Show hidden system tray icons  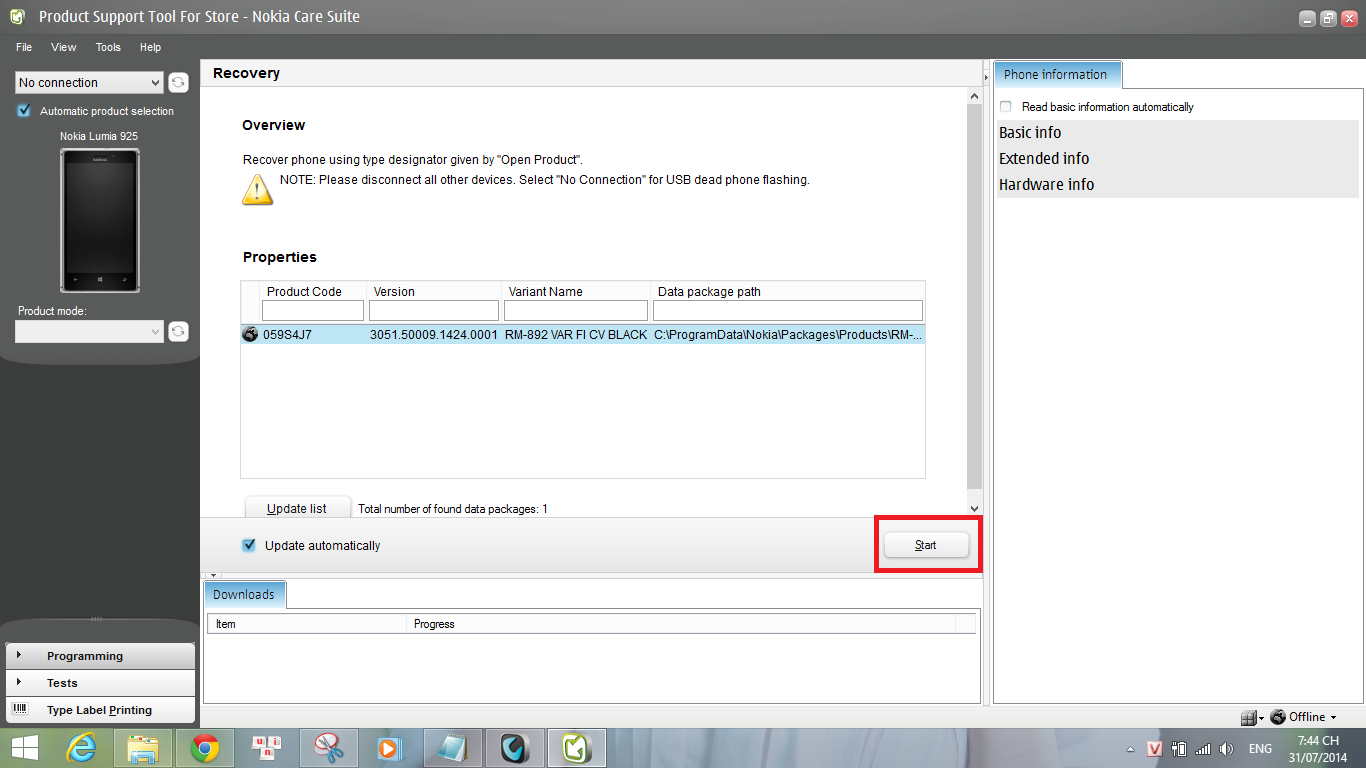click(x=1131, y=749)
